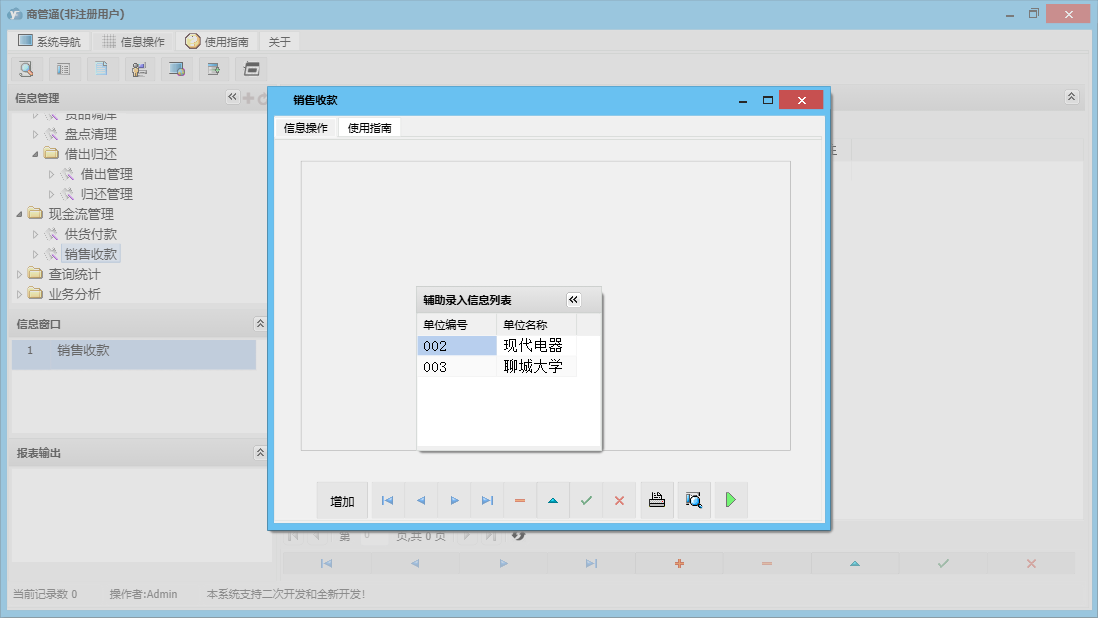Go to first record in 销售收款 dialog

point(387,500)
